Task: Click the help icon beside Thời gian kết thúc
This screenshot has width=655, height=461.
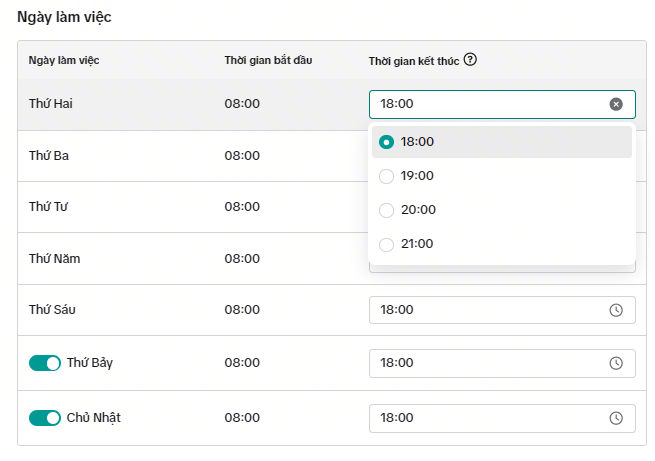Action: click(x=470, y=60)
